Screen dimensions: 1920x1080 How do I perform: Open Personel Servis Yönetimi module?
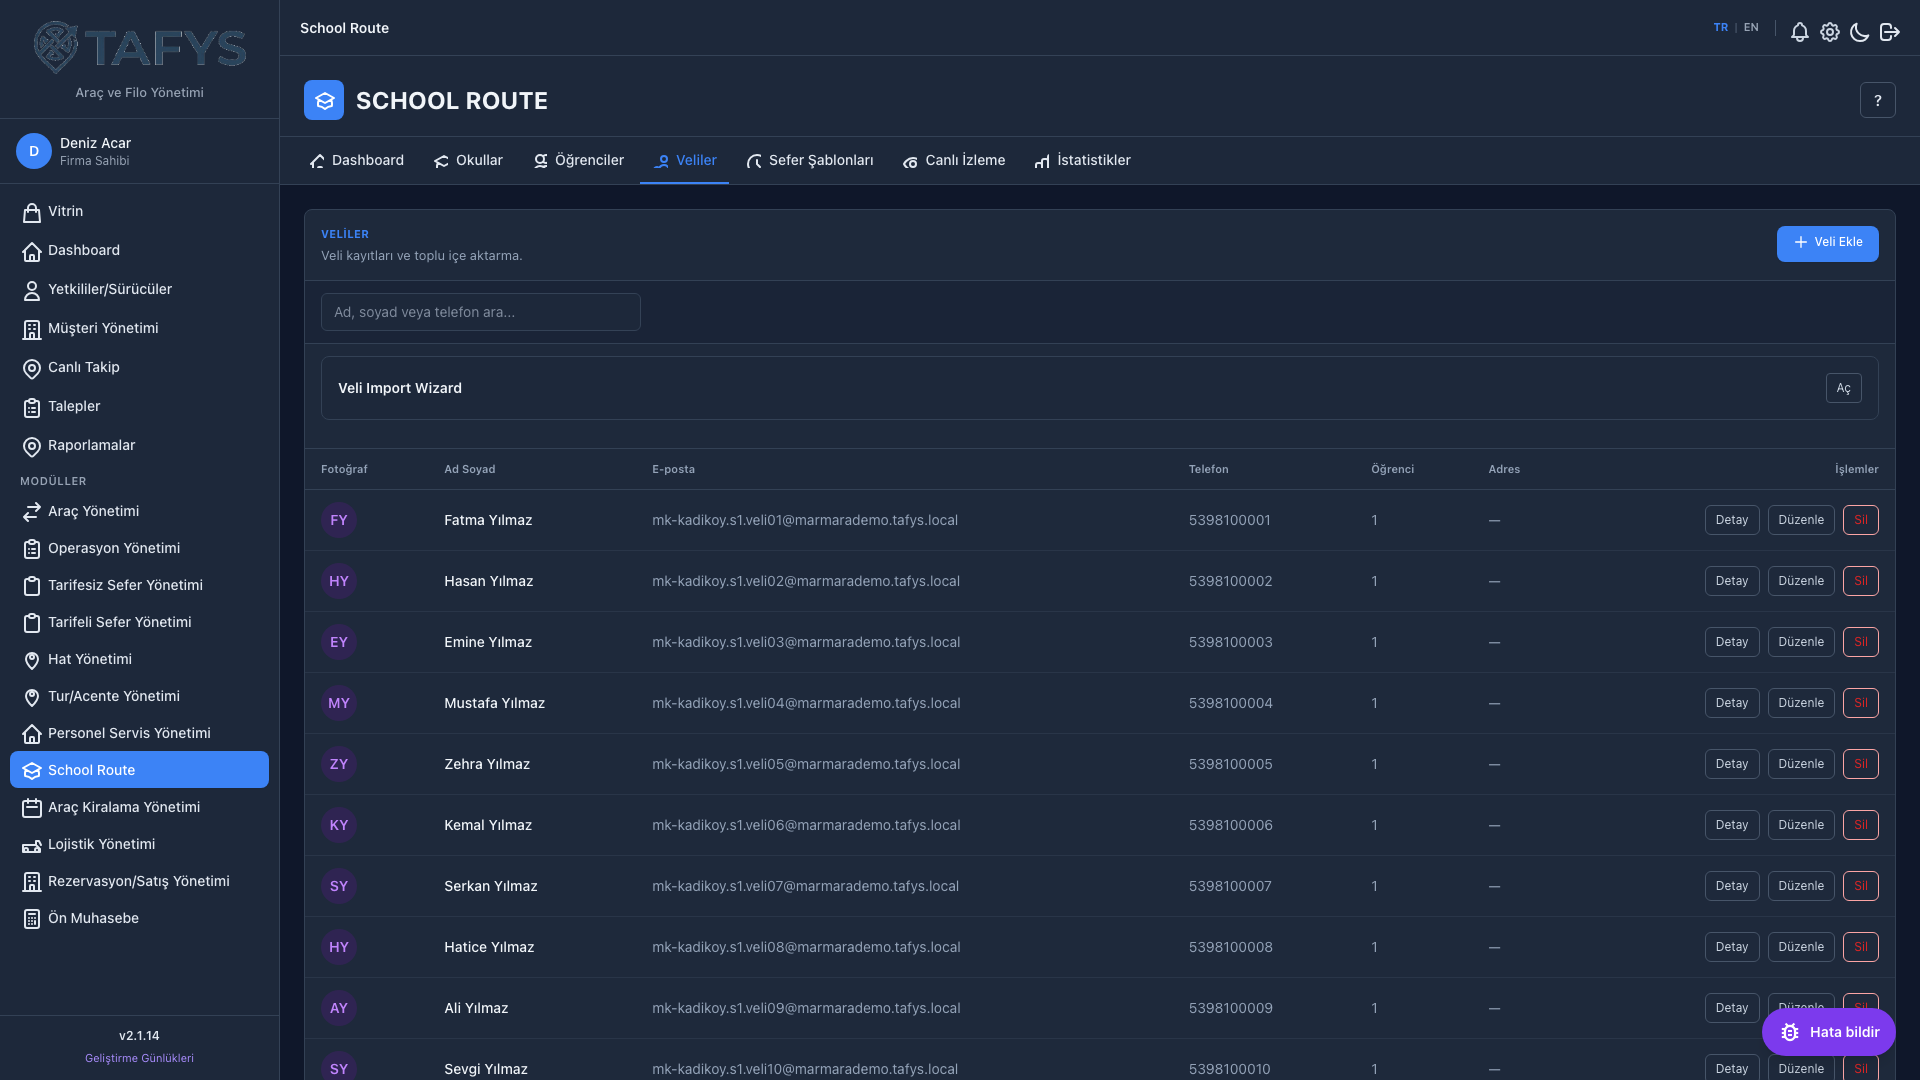(x=139, y=734)
